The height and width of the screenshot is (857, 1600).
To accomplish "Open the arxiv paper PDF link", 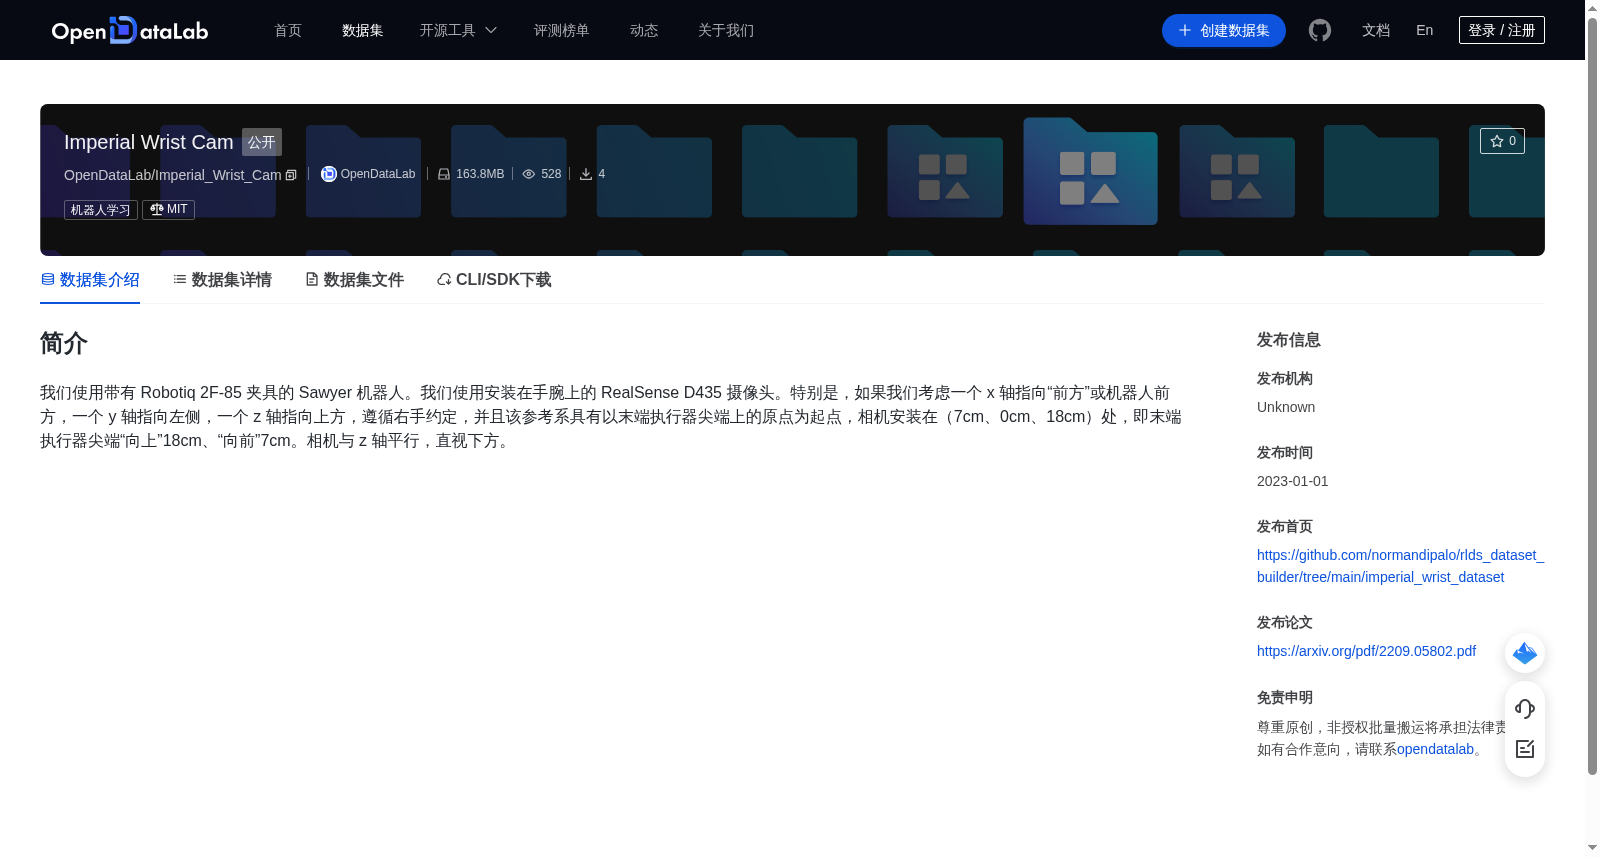I will 1366,651.
